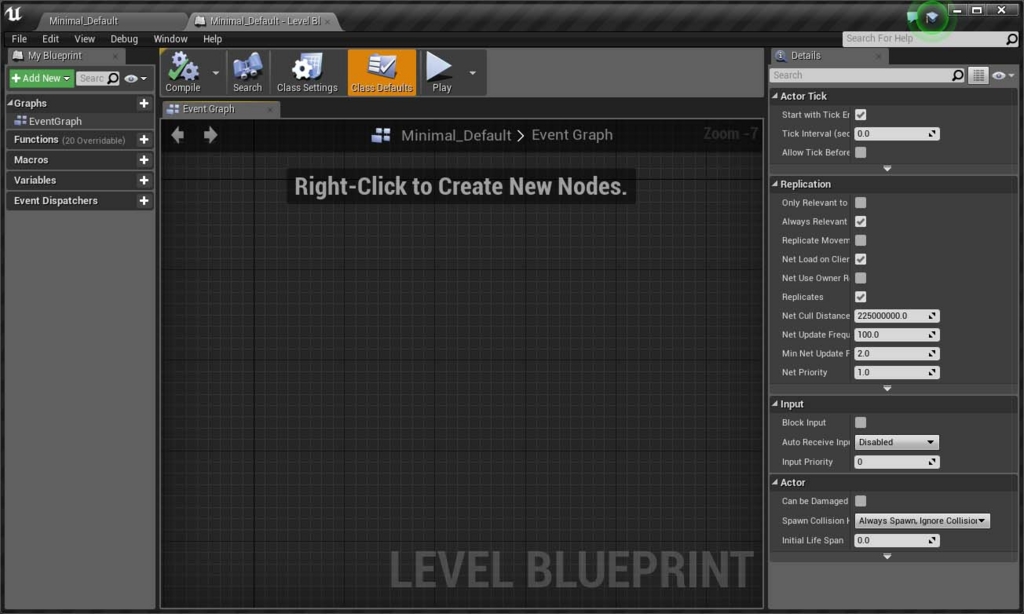1024x614 pixels.
Task: Collapse the Replication section
Action: (x=775, y=184)
